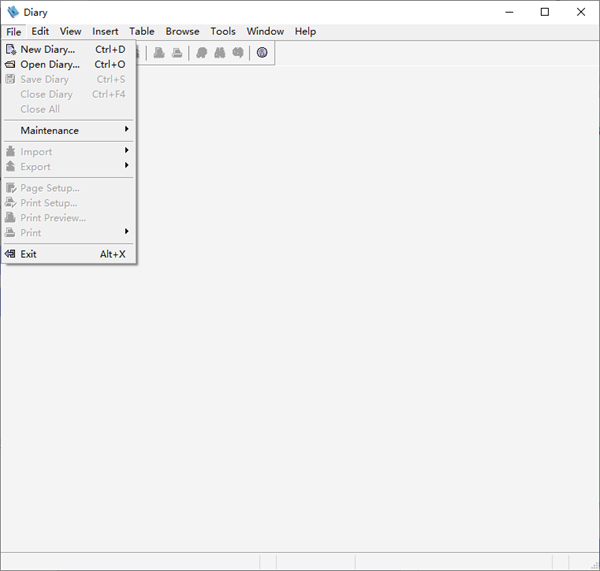Click toolbar icon immediately left of printer

158,53
